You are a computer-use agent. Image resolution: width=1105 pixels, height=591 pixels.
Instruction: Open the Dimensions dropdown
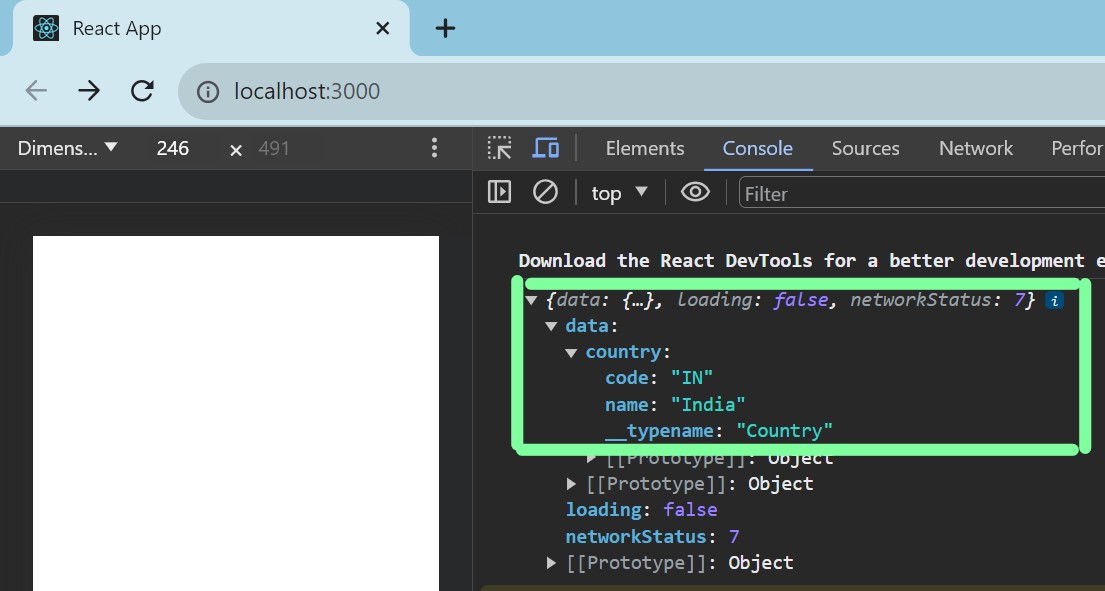[68, 148]
